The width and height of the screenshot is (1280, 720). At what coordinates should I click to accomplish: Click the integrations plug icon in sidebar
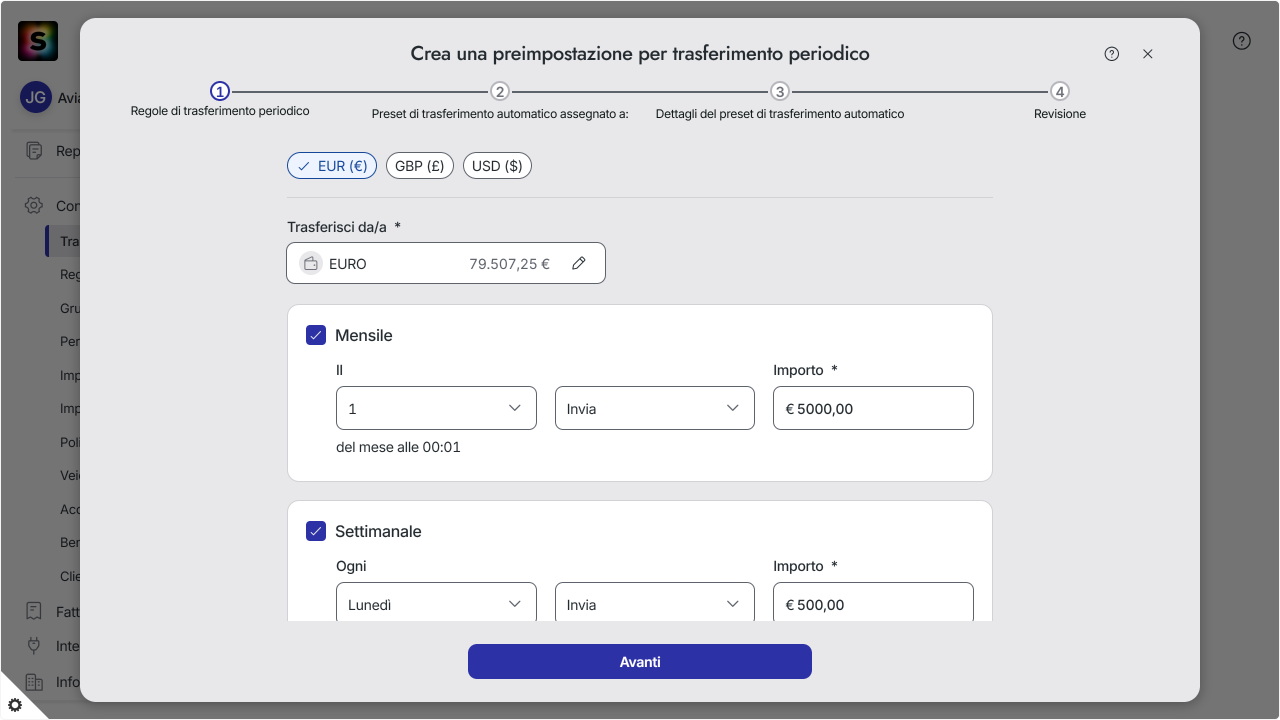pos(34,646)
